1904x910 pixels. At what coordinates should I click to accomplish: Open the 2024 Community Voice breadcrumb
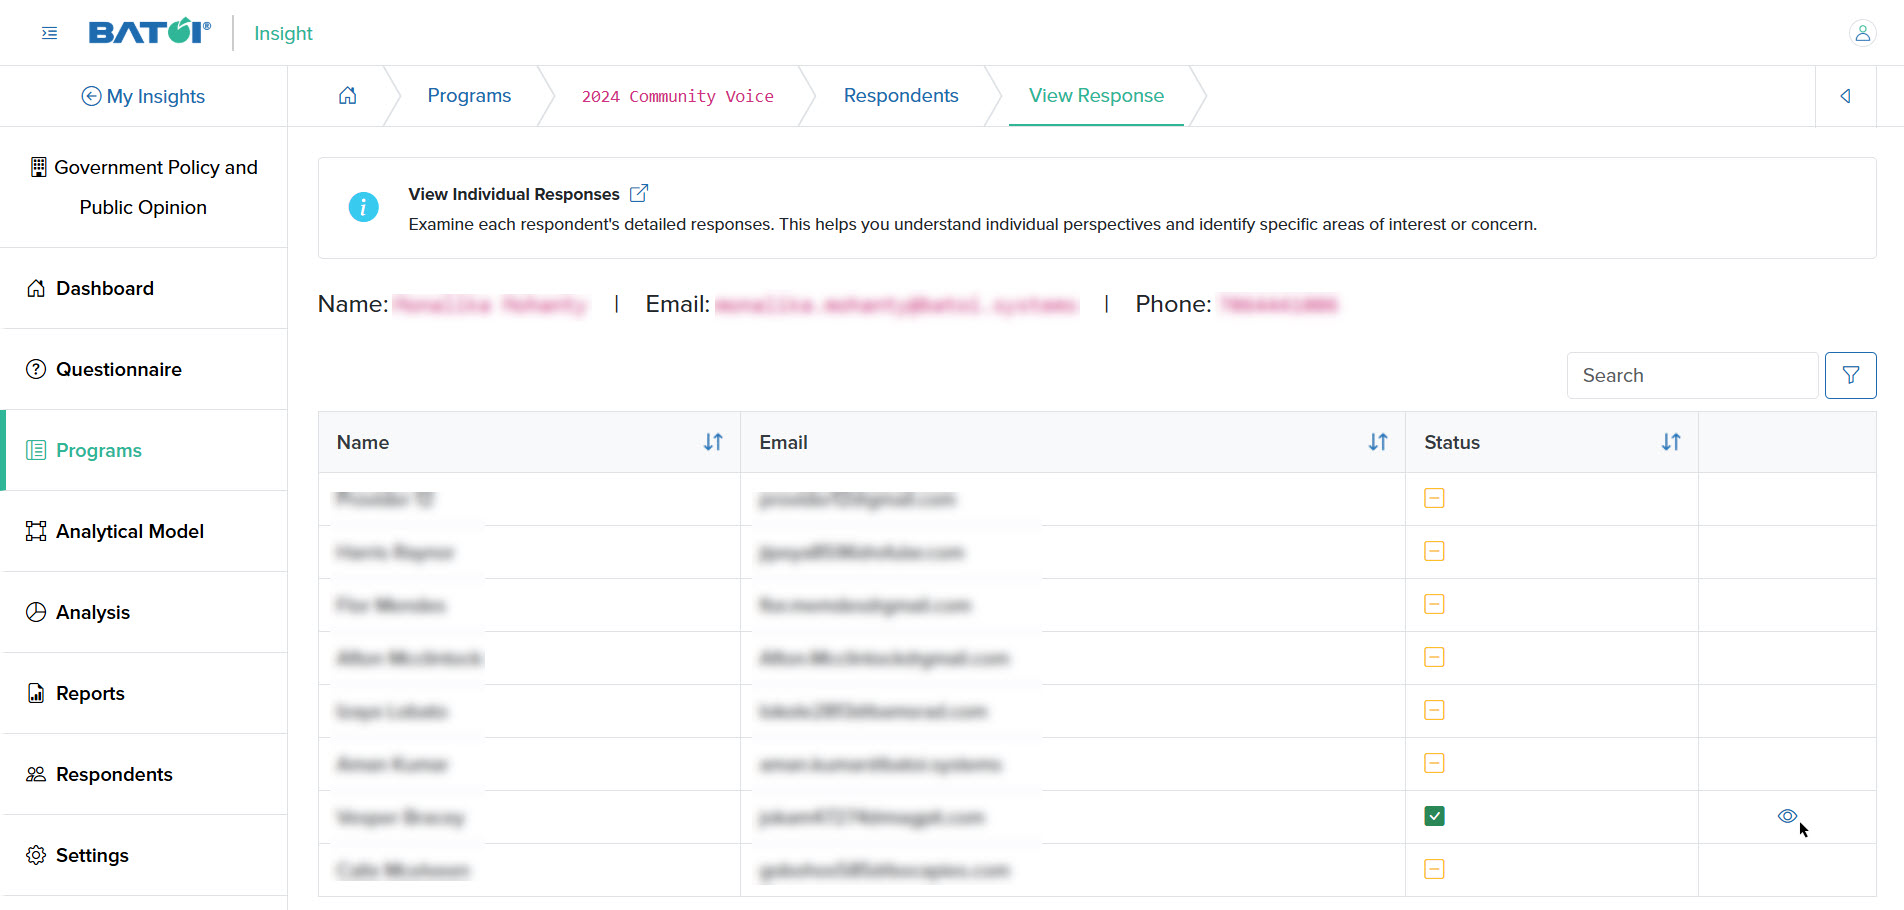677,96
